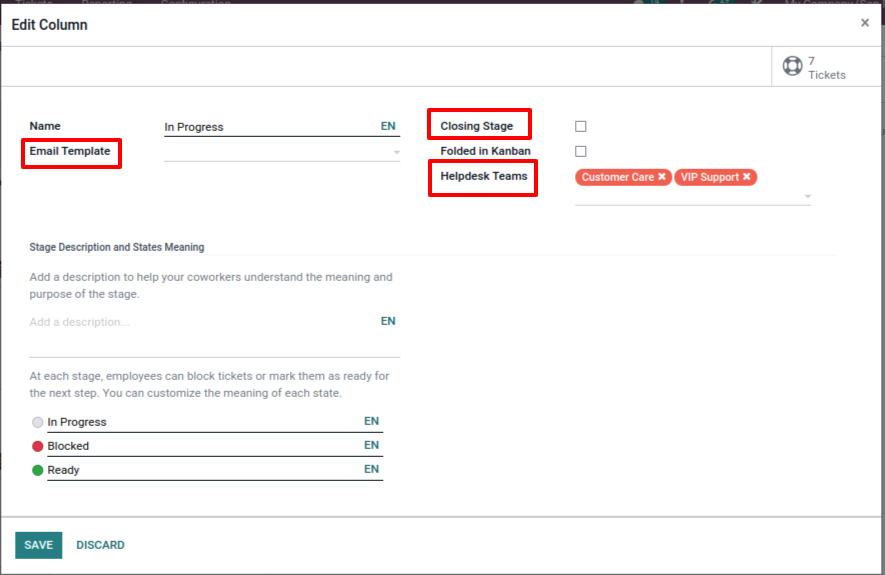
Task: Remove the Customer Care team tag
Action: coord(662,177)
